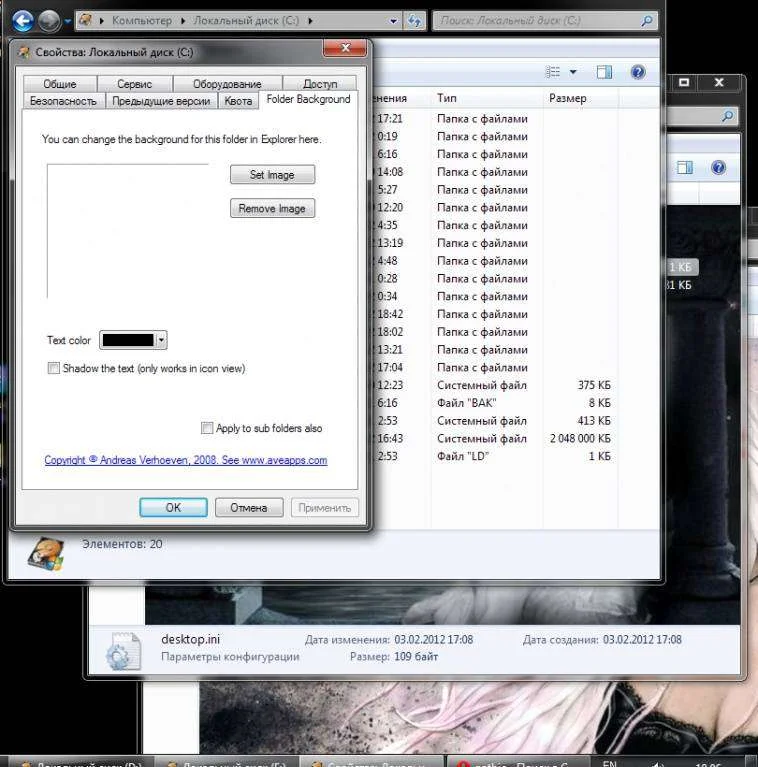
Task: Click the Back arrow in Explorer
Action: click(22, 21)
